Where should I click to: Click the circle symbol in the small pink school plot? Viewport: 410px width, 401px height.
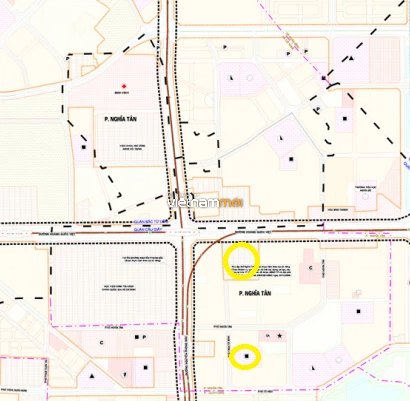(365, 197)
